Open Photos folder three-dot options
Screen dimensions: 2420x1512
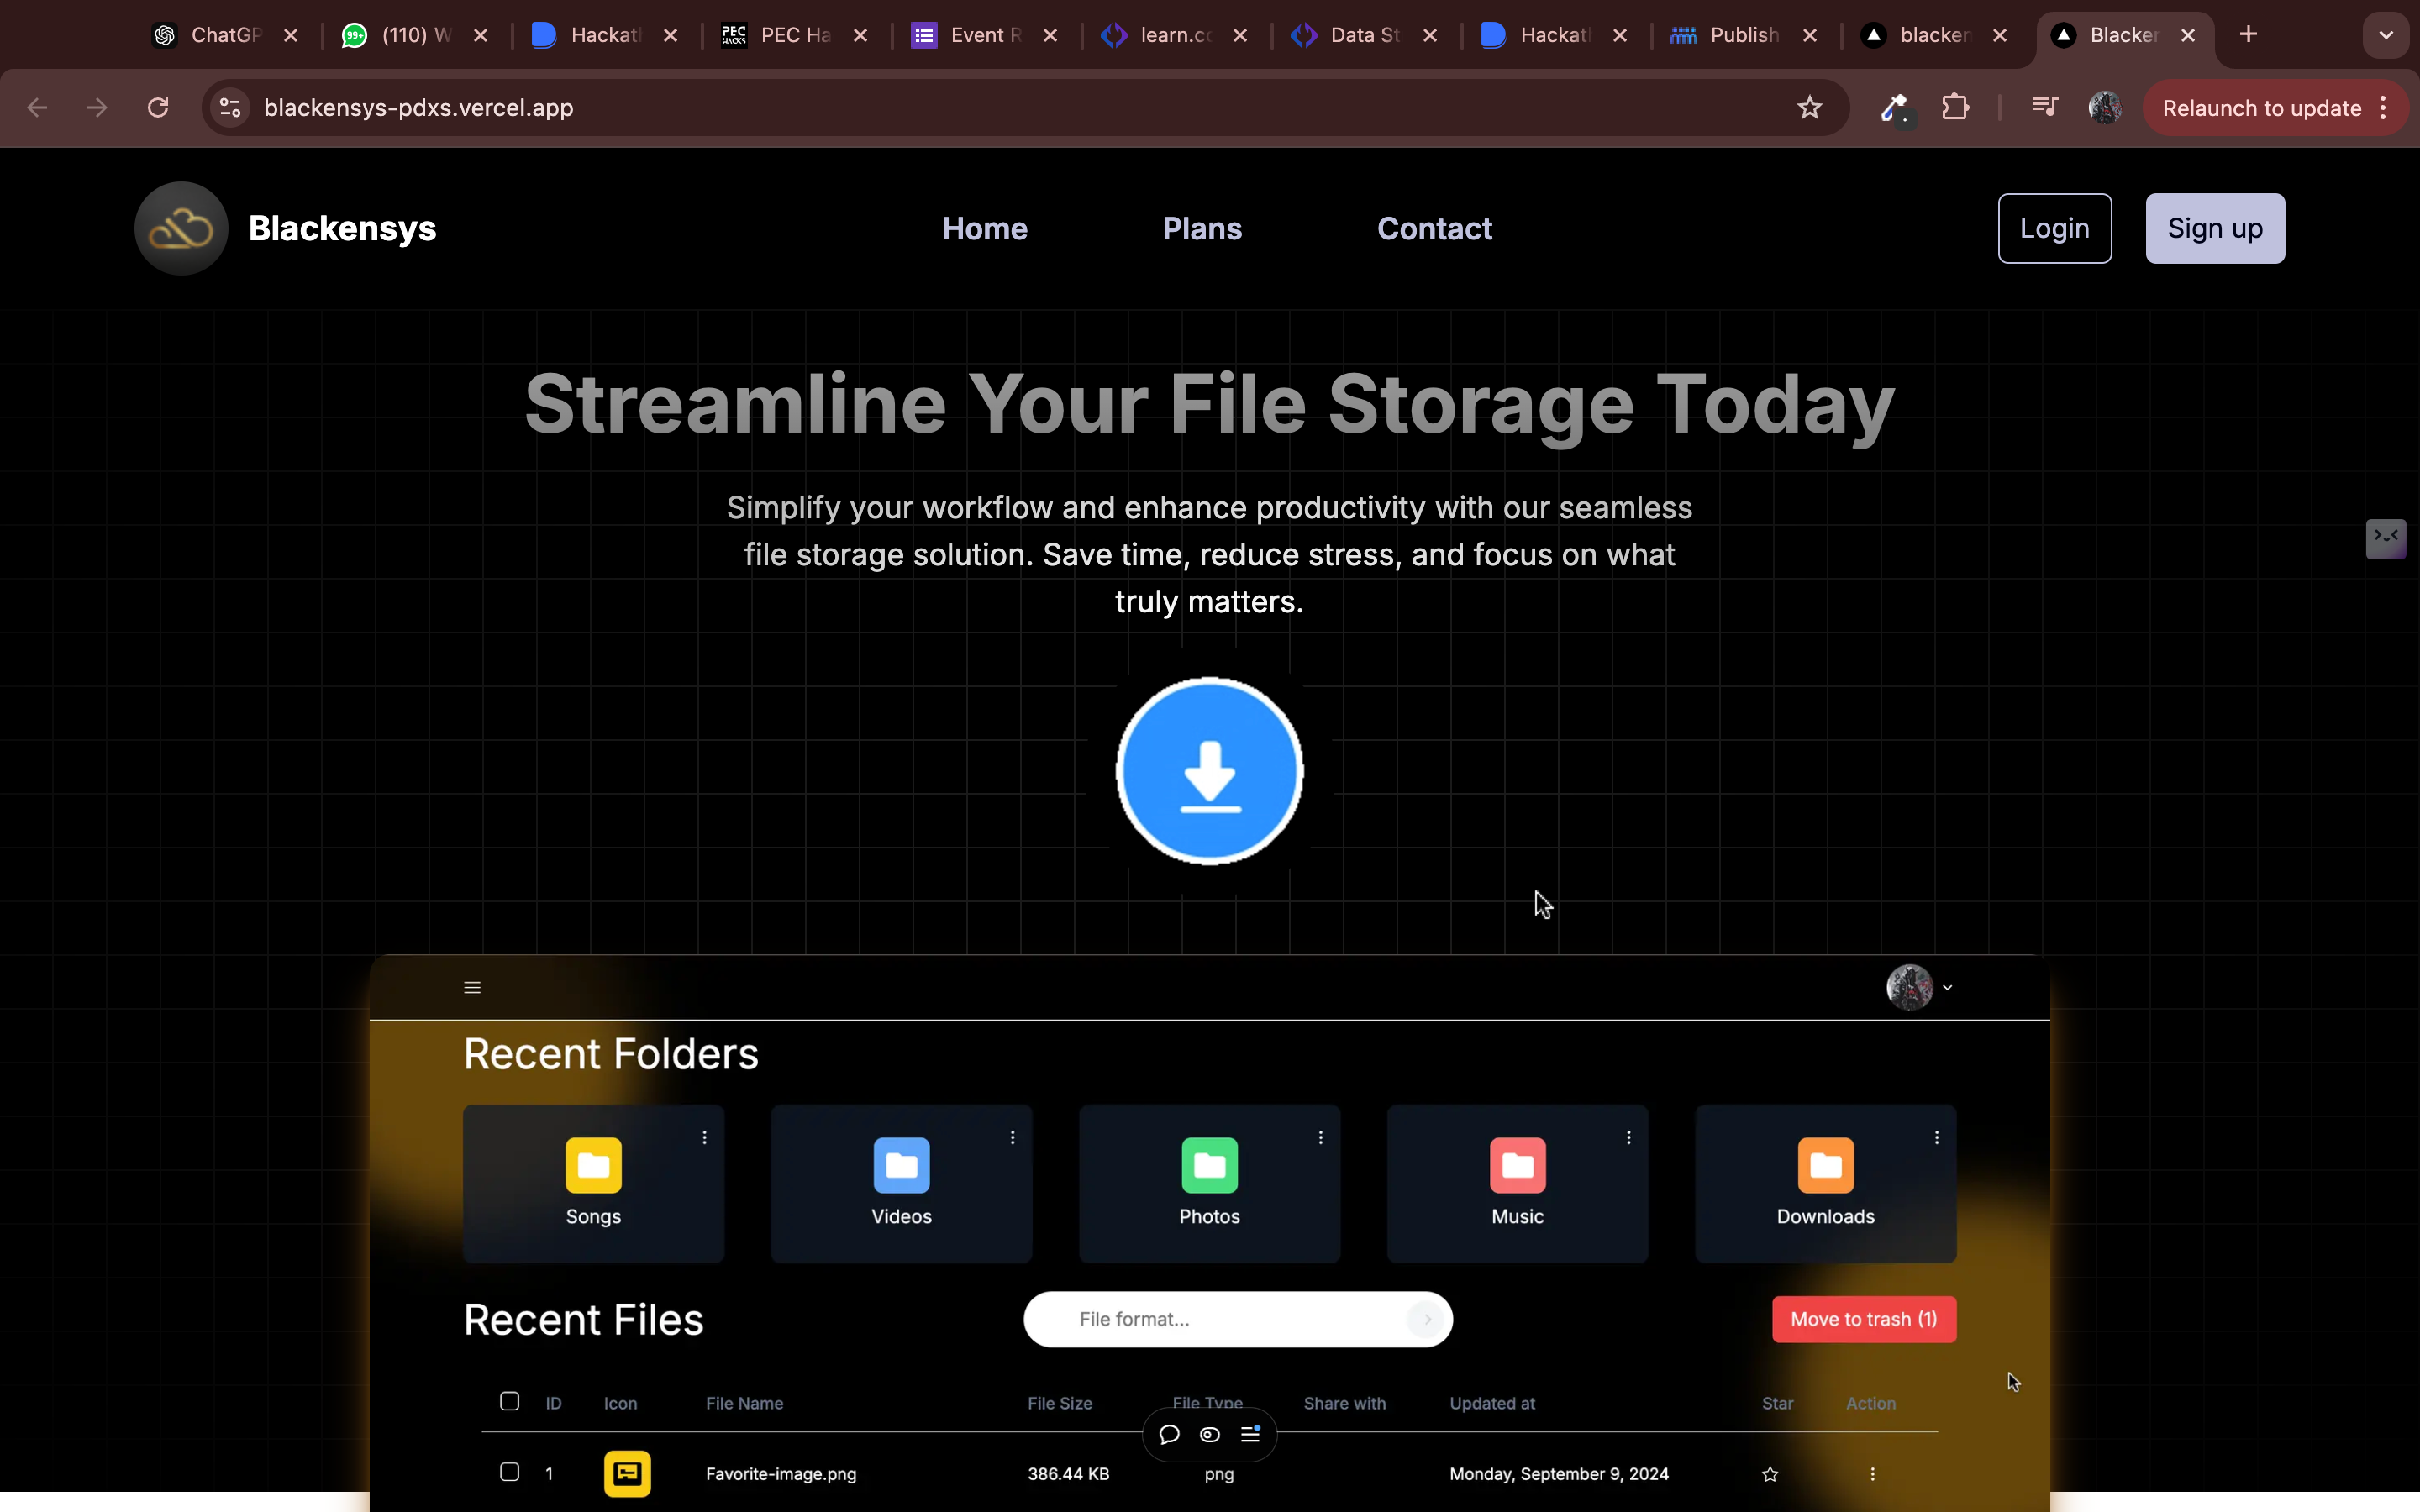click(1321, 1138)
